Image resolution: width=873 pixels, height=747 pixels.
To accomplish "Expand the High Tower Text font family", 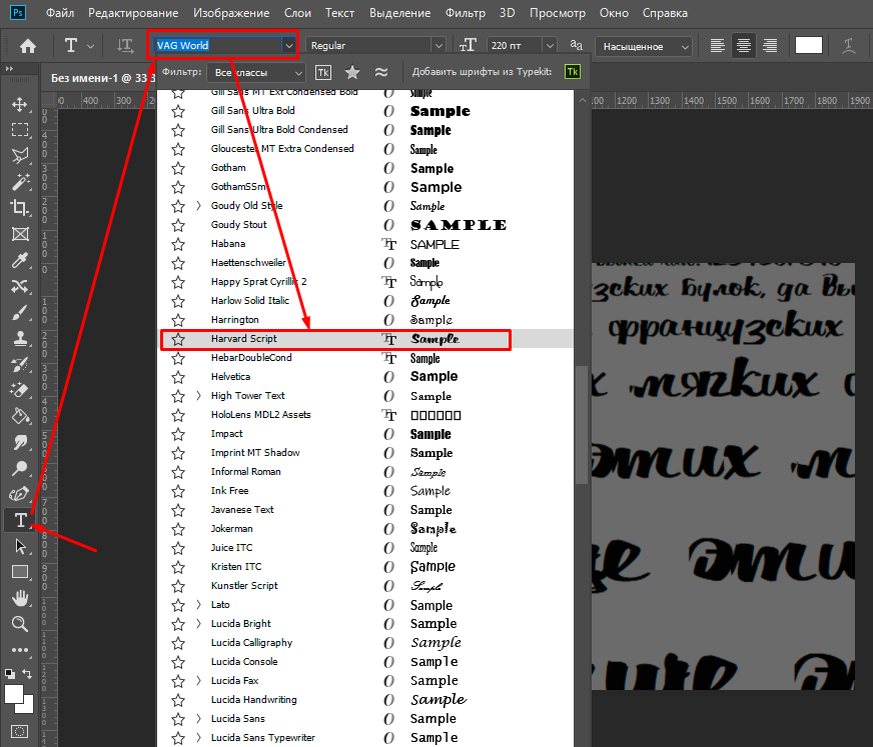I will coord(199,396).
